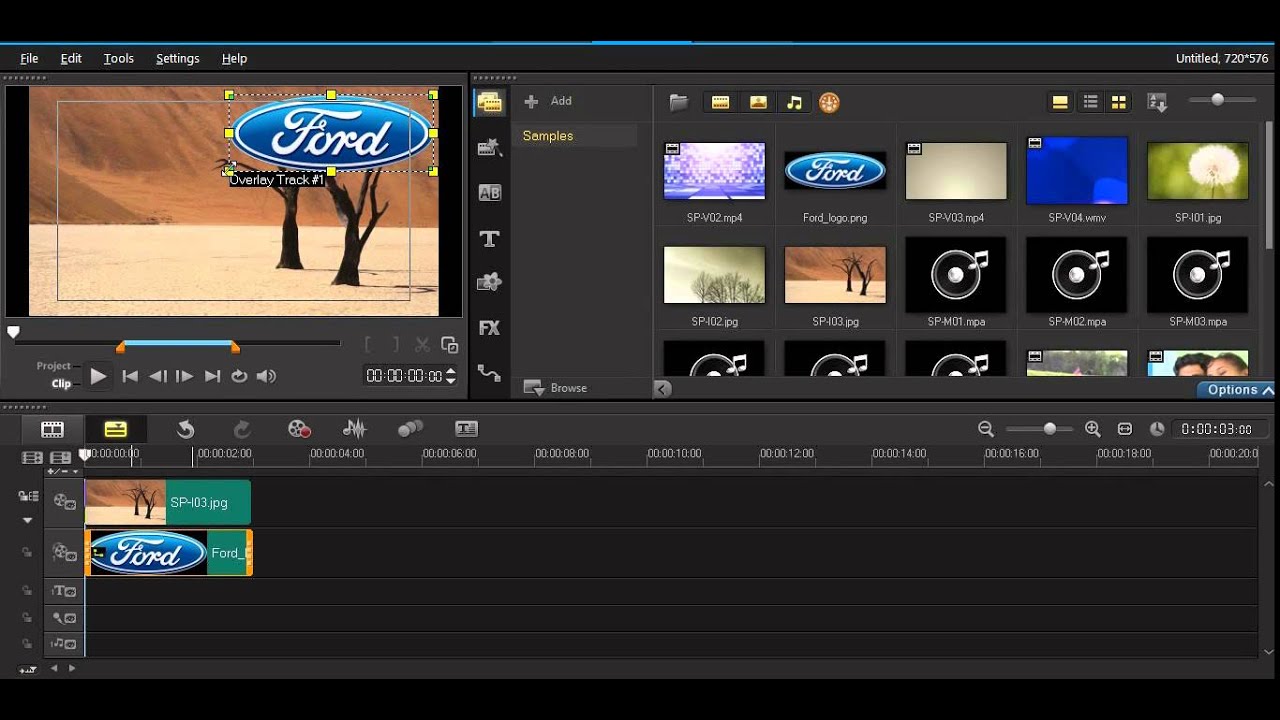The image size is (1280, 720).
Task: Step to previous frame
Action: [x=157, y=376]
